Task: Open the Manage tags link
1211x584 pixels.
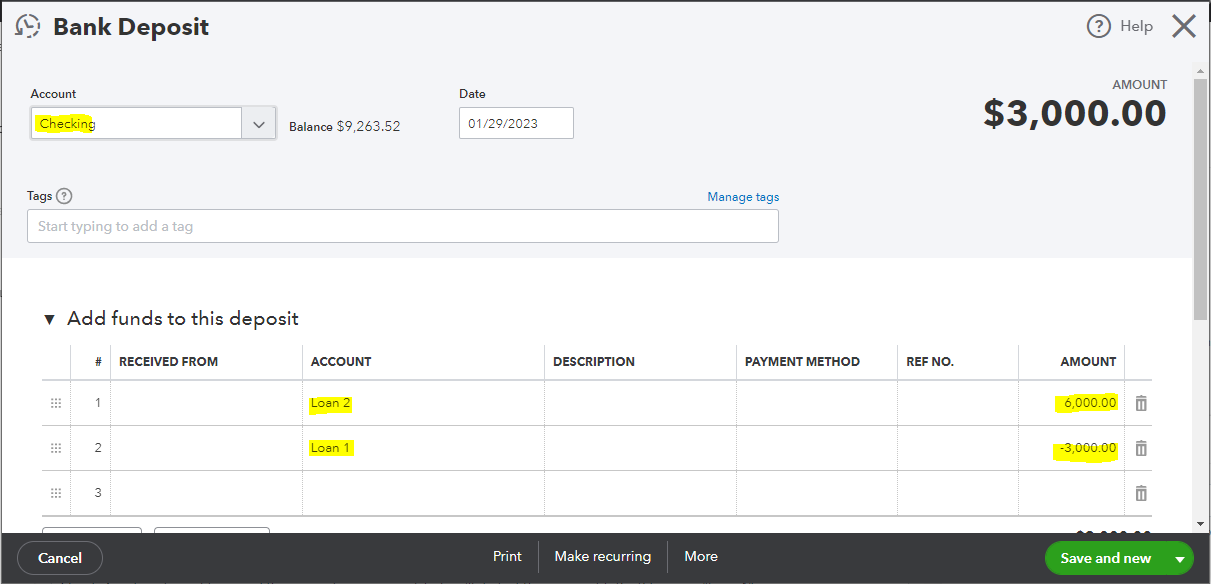Action: pyautogui.click(x=743, y=197)
